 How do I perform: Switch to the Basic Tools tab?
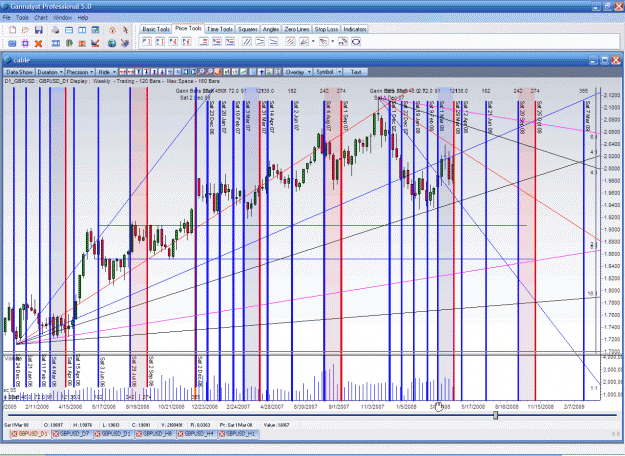156,29
